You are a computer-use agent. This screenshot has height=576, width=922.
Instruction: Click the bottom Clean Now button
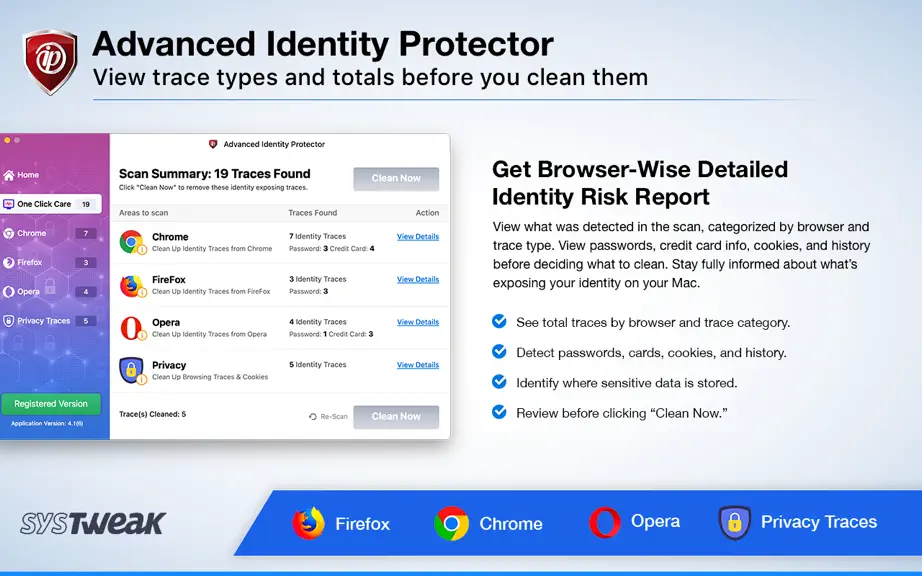tap(396, 417)
